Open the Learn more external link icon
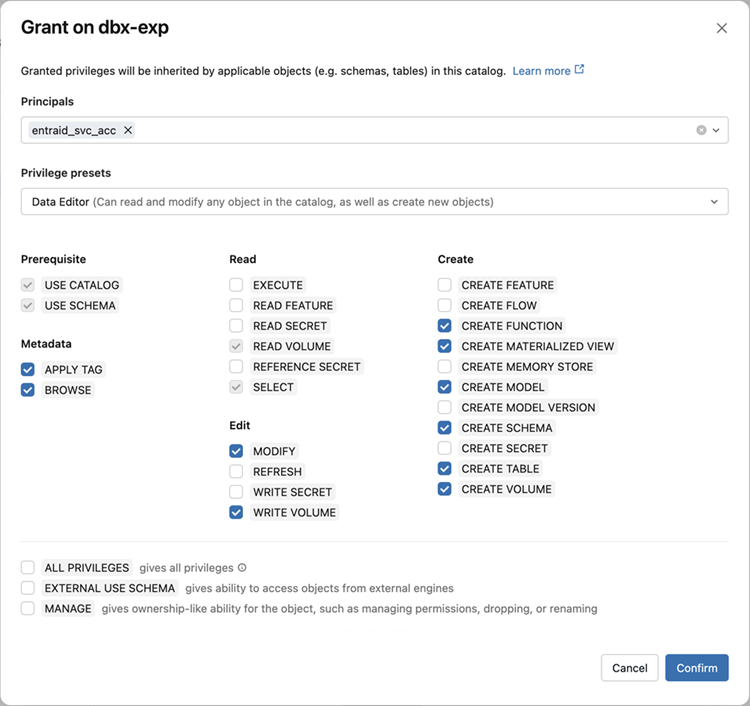 pos(579,69)
